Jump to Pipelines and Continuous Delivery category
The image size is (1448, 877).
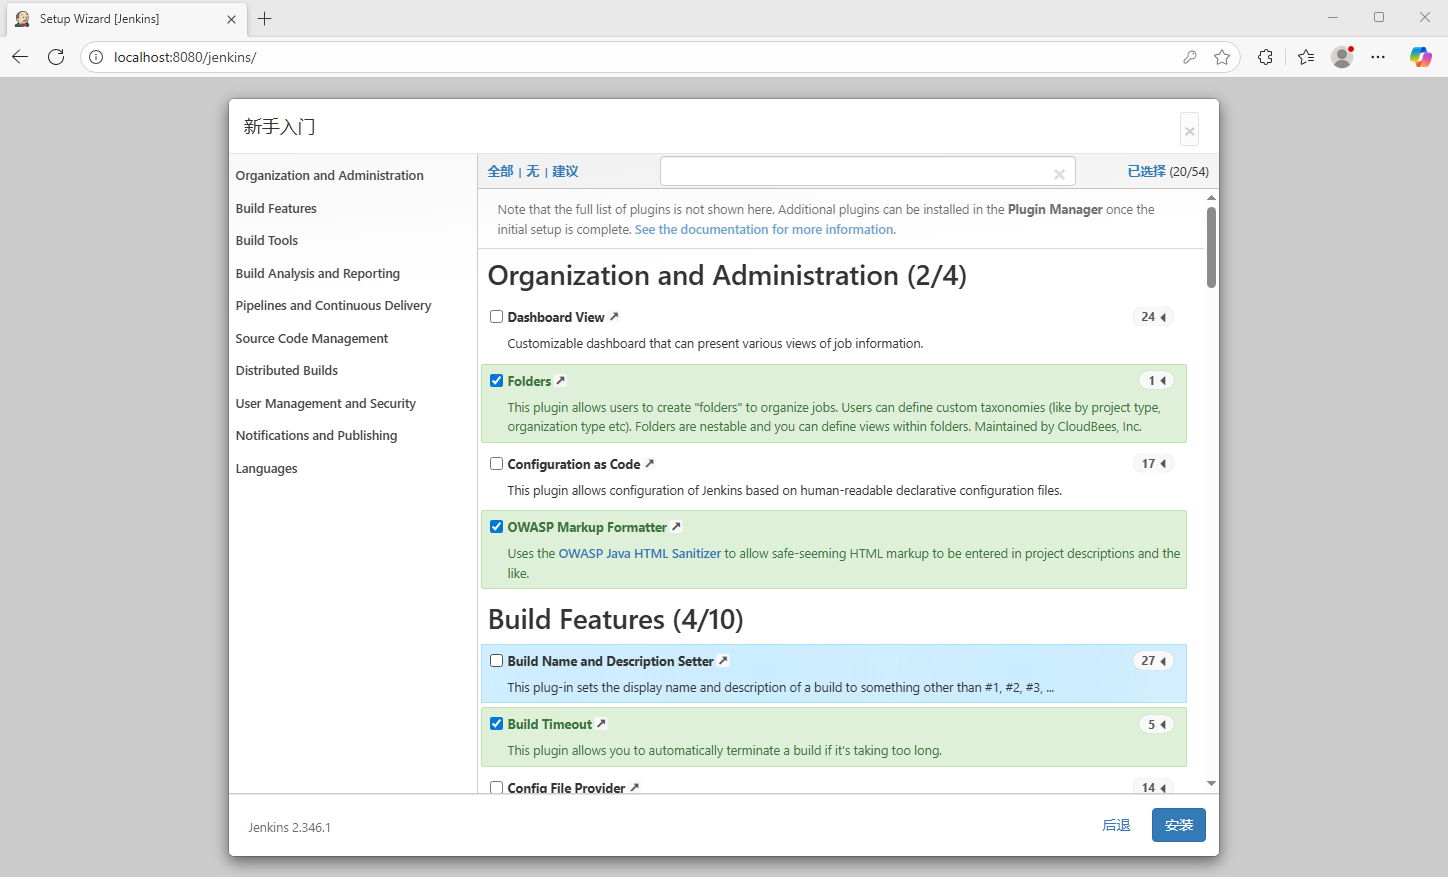click(334, 305)
